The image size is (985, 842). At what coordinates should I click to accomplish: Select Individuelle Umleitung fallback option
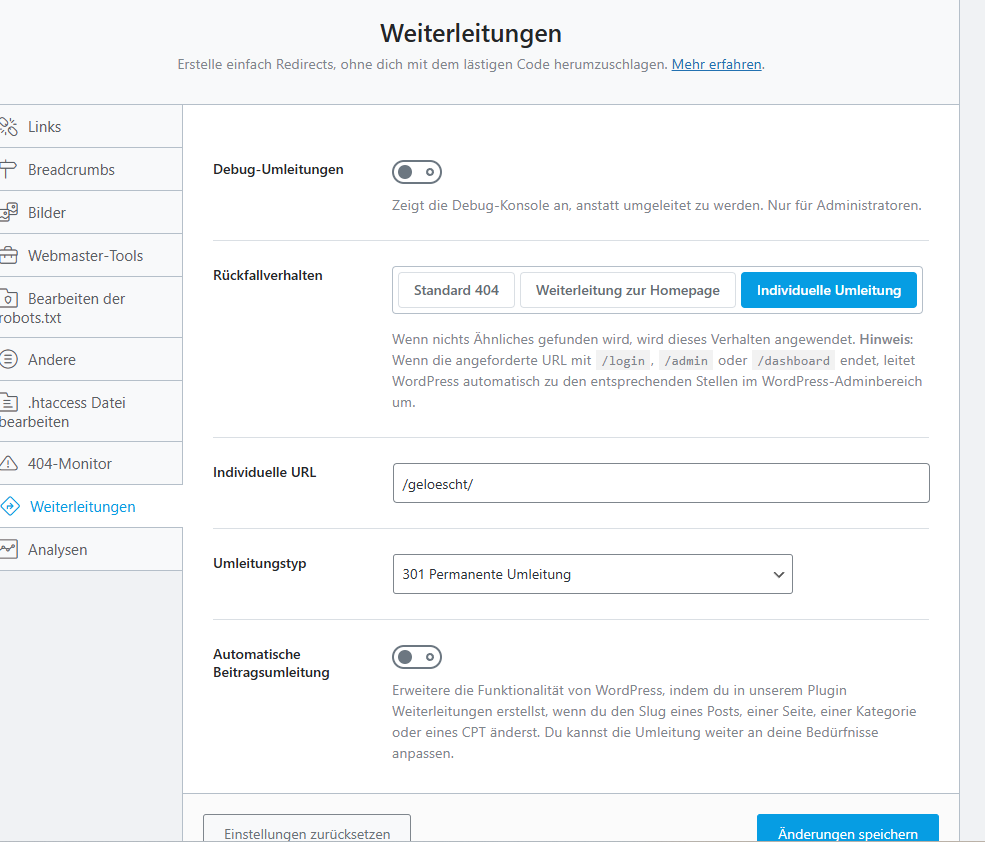tap(828, 290)
